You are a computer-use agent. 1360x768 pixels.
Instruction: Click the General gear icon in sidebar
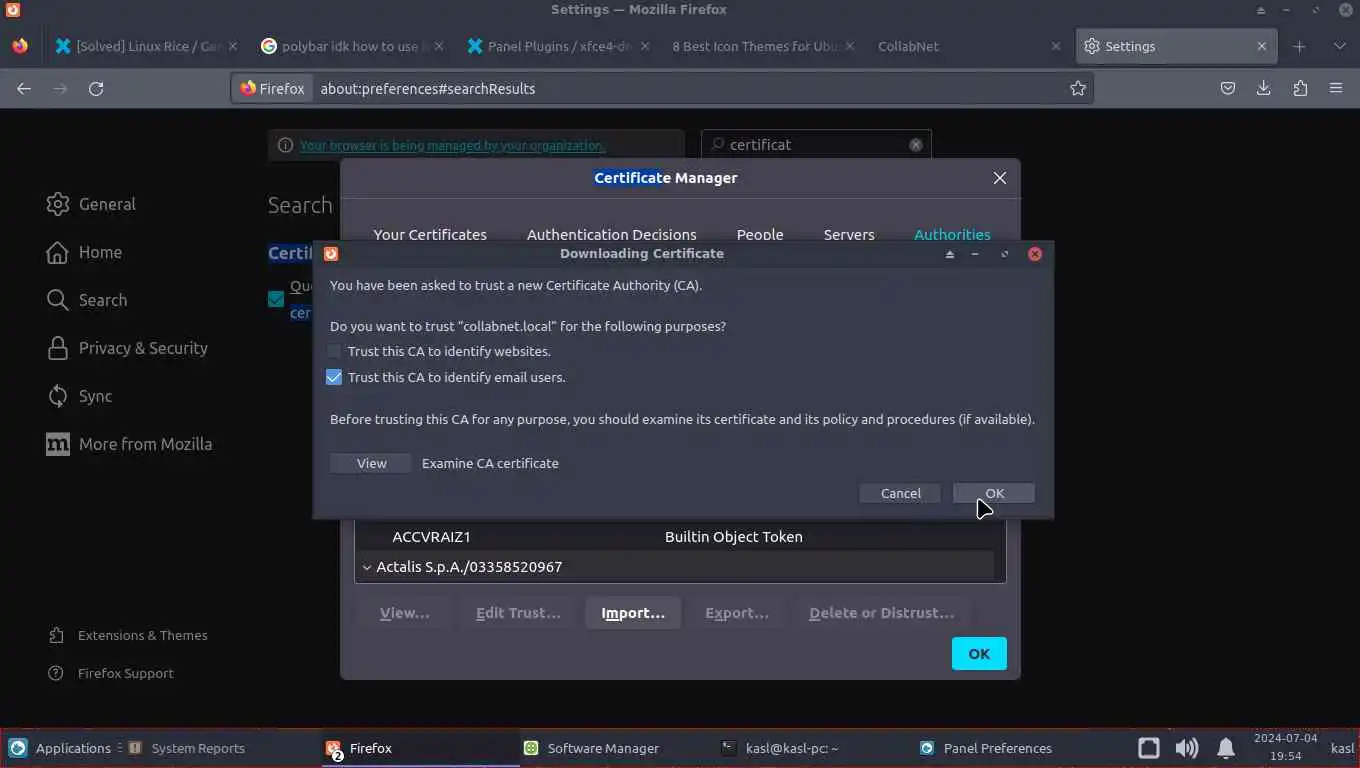[57, 204]
